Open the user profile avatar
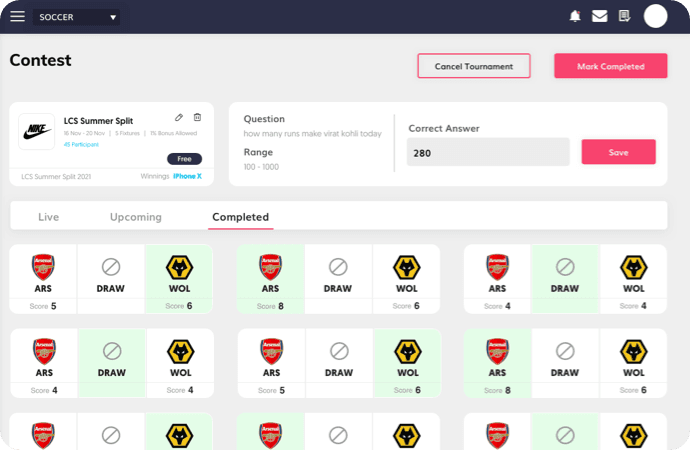690x450 pixels. 655,16
